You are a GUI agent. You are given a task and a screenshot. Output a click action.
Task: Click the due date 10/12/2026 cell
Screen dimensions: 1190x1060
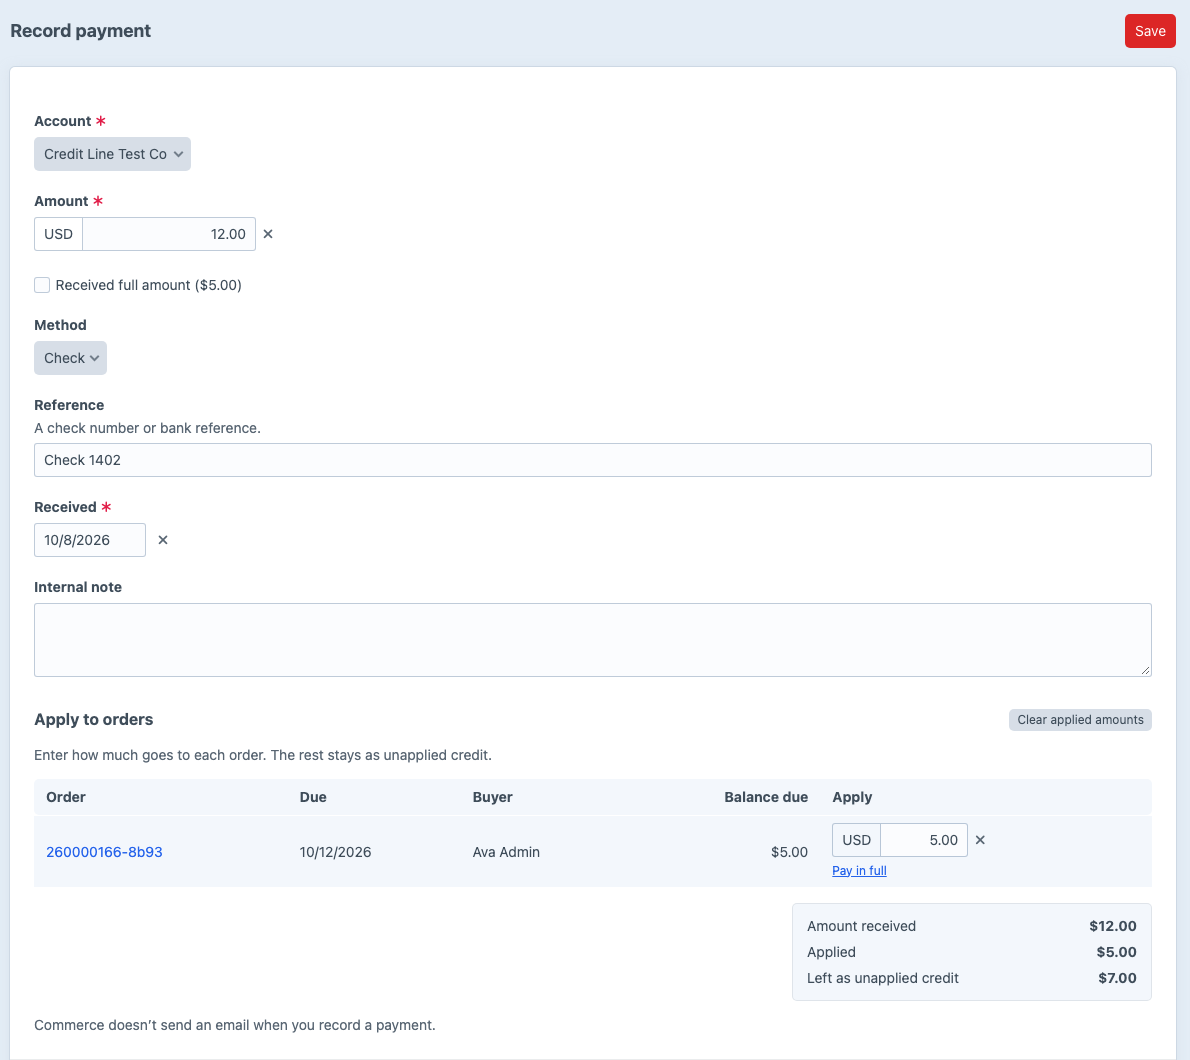click(335, 852)
